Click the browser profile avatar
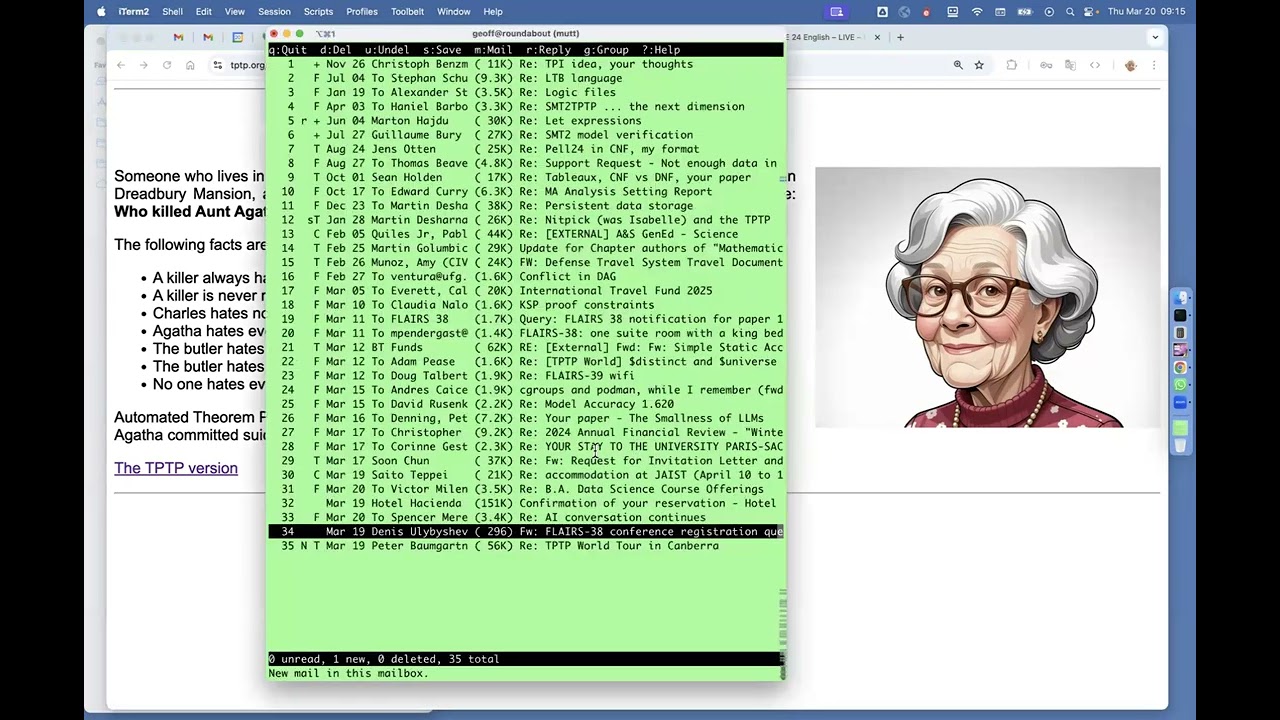This screenshot has width=1280, height=720. 1131,65
